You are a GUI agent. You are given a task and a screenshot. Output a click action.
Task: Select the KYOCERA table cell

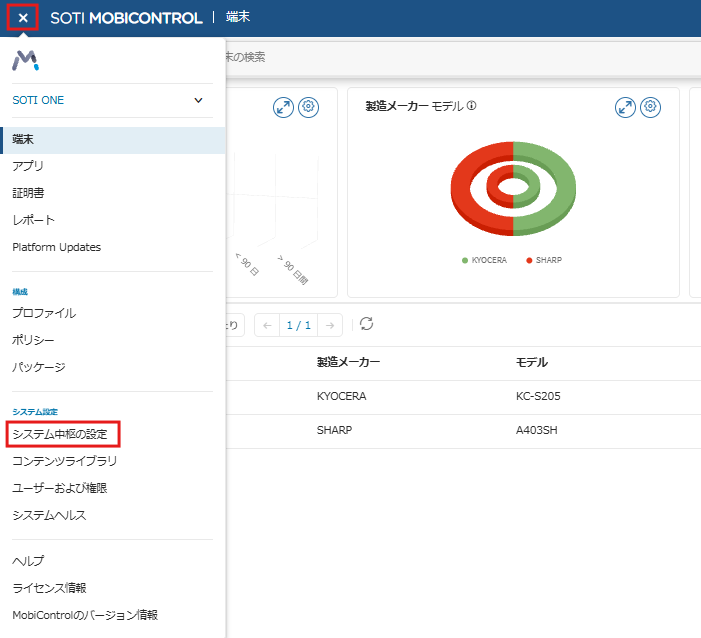pyautogui.click(x=342, y=396)
